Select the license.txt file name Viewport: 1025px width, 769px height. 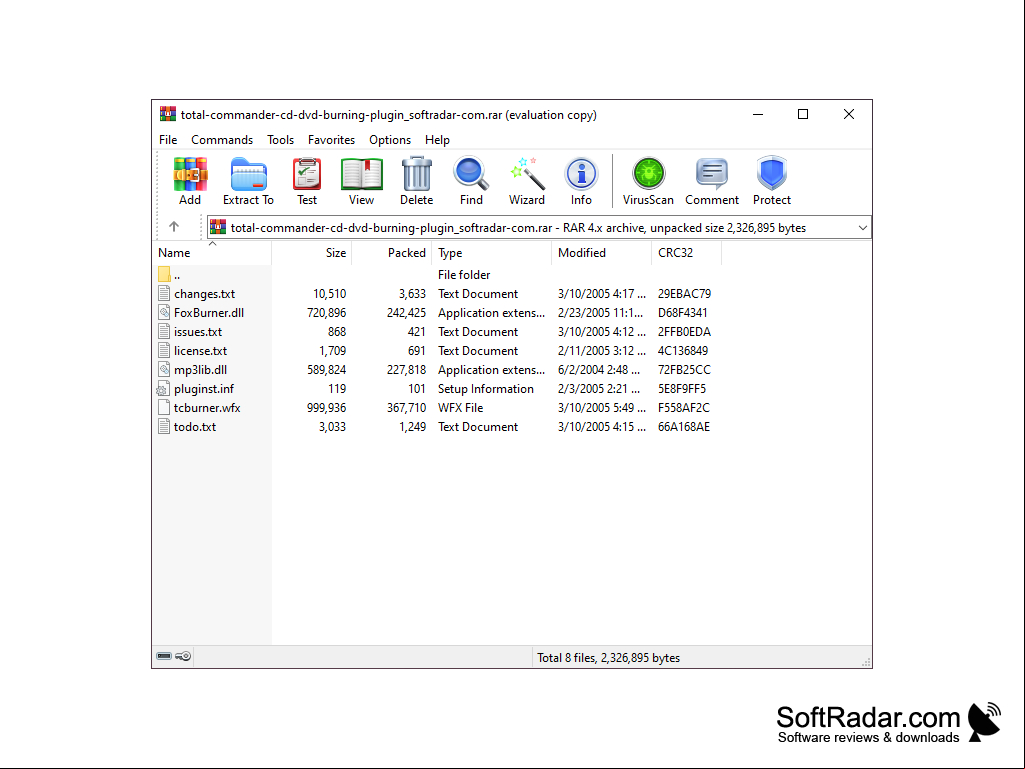click(x=201, y=350)
